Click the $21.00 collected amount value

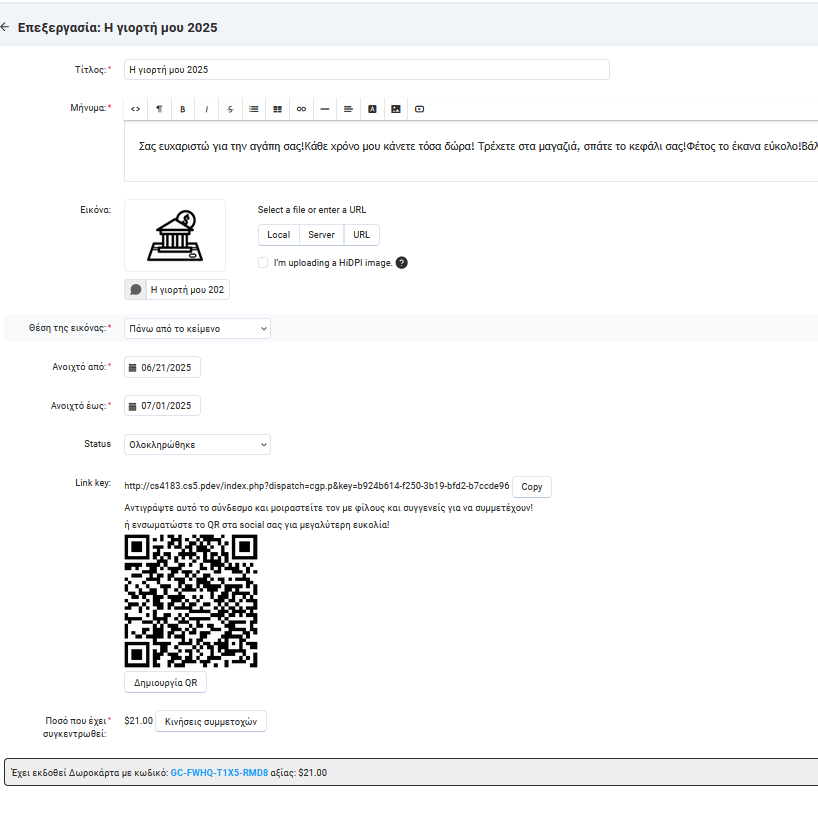pos(138,721)
